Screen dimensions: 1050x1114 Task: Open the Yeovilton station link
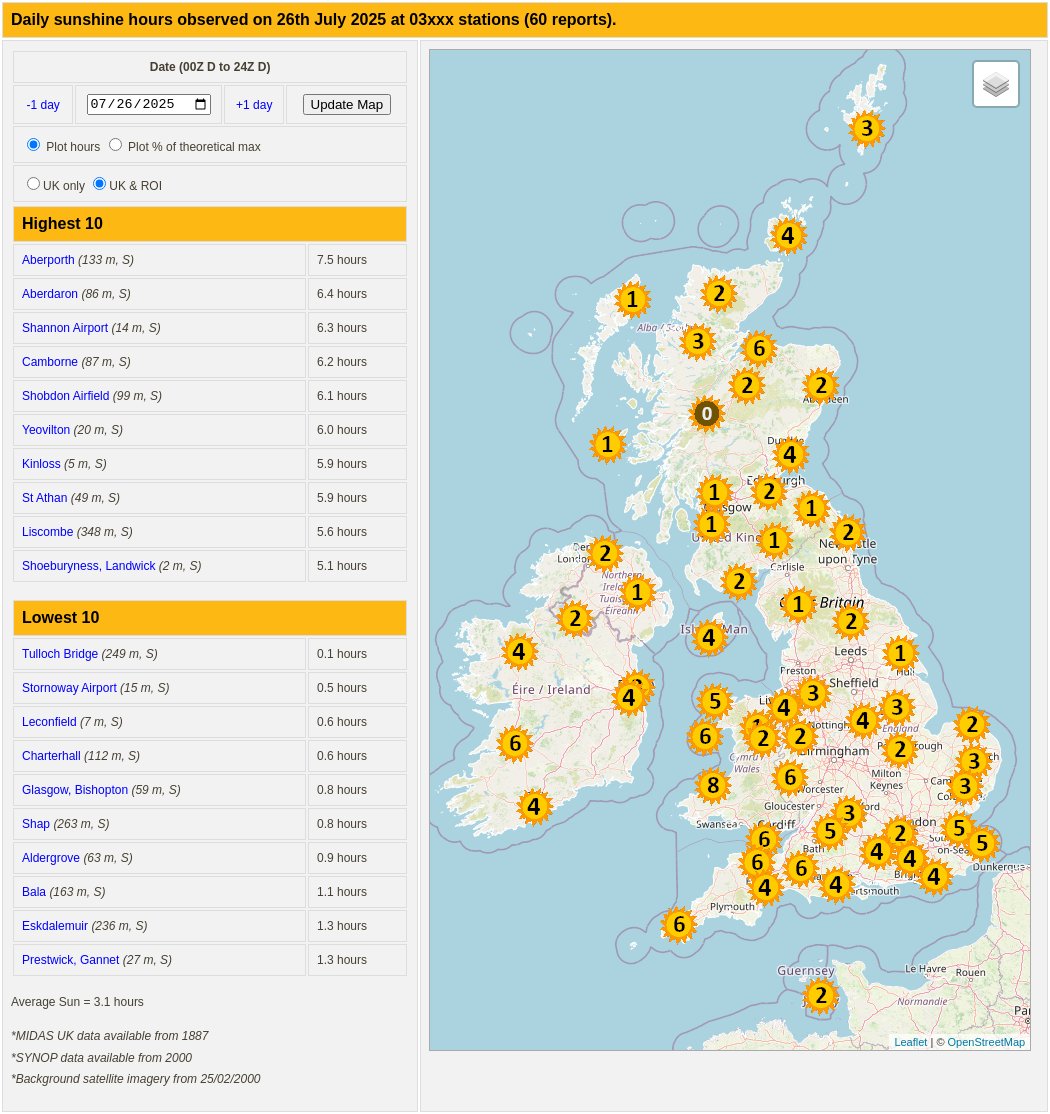[46, 431]
